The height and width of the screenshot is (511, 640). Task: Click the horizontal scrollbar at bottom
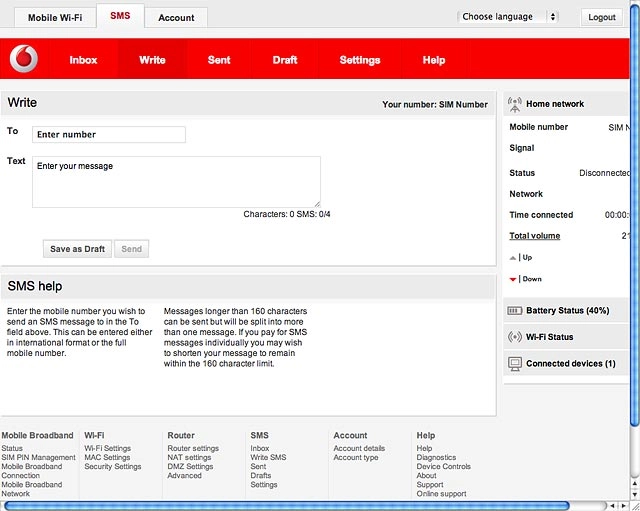(x=286, y=506)
